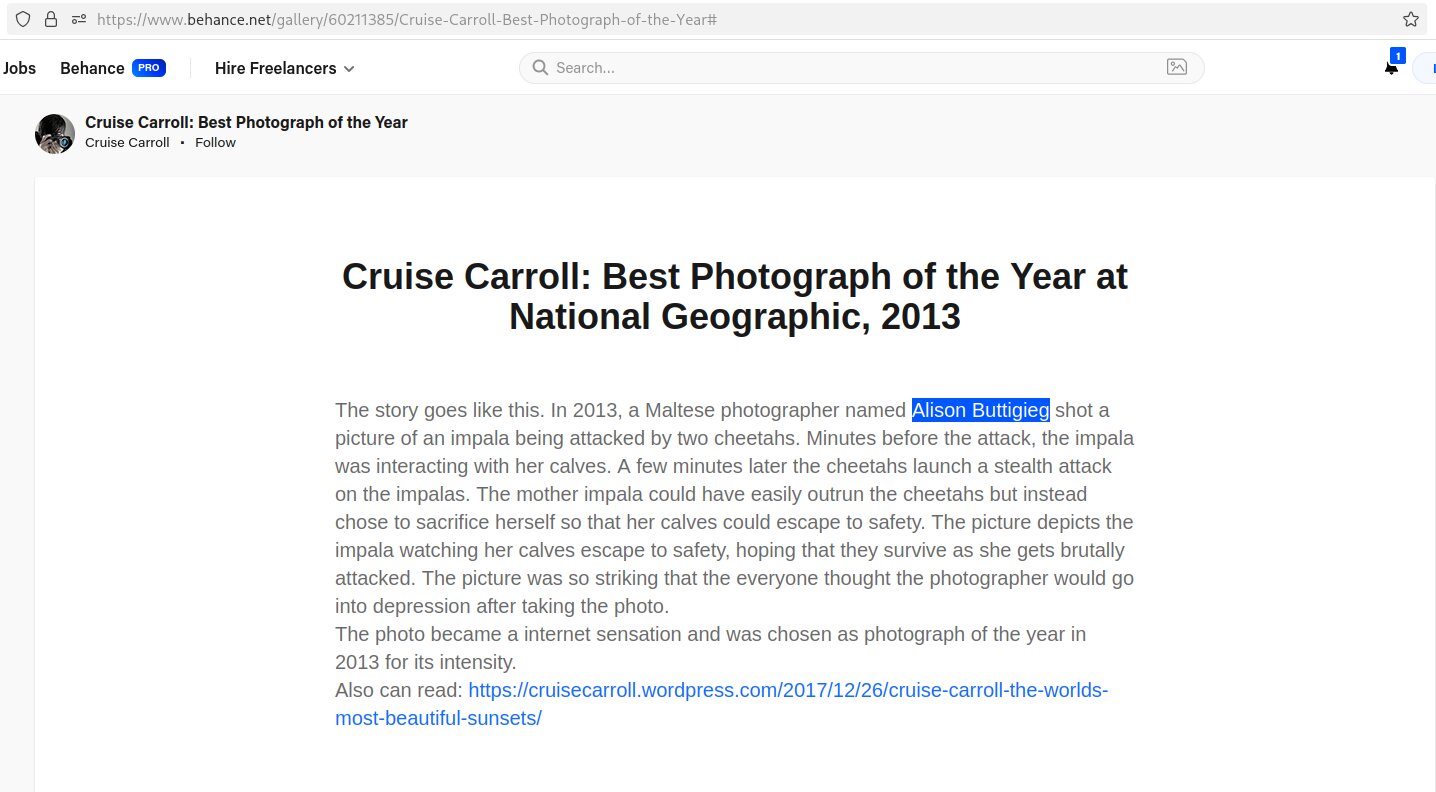Click the project title in header
1436x792 pixels.
246,122
